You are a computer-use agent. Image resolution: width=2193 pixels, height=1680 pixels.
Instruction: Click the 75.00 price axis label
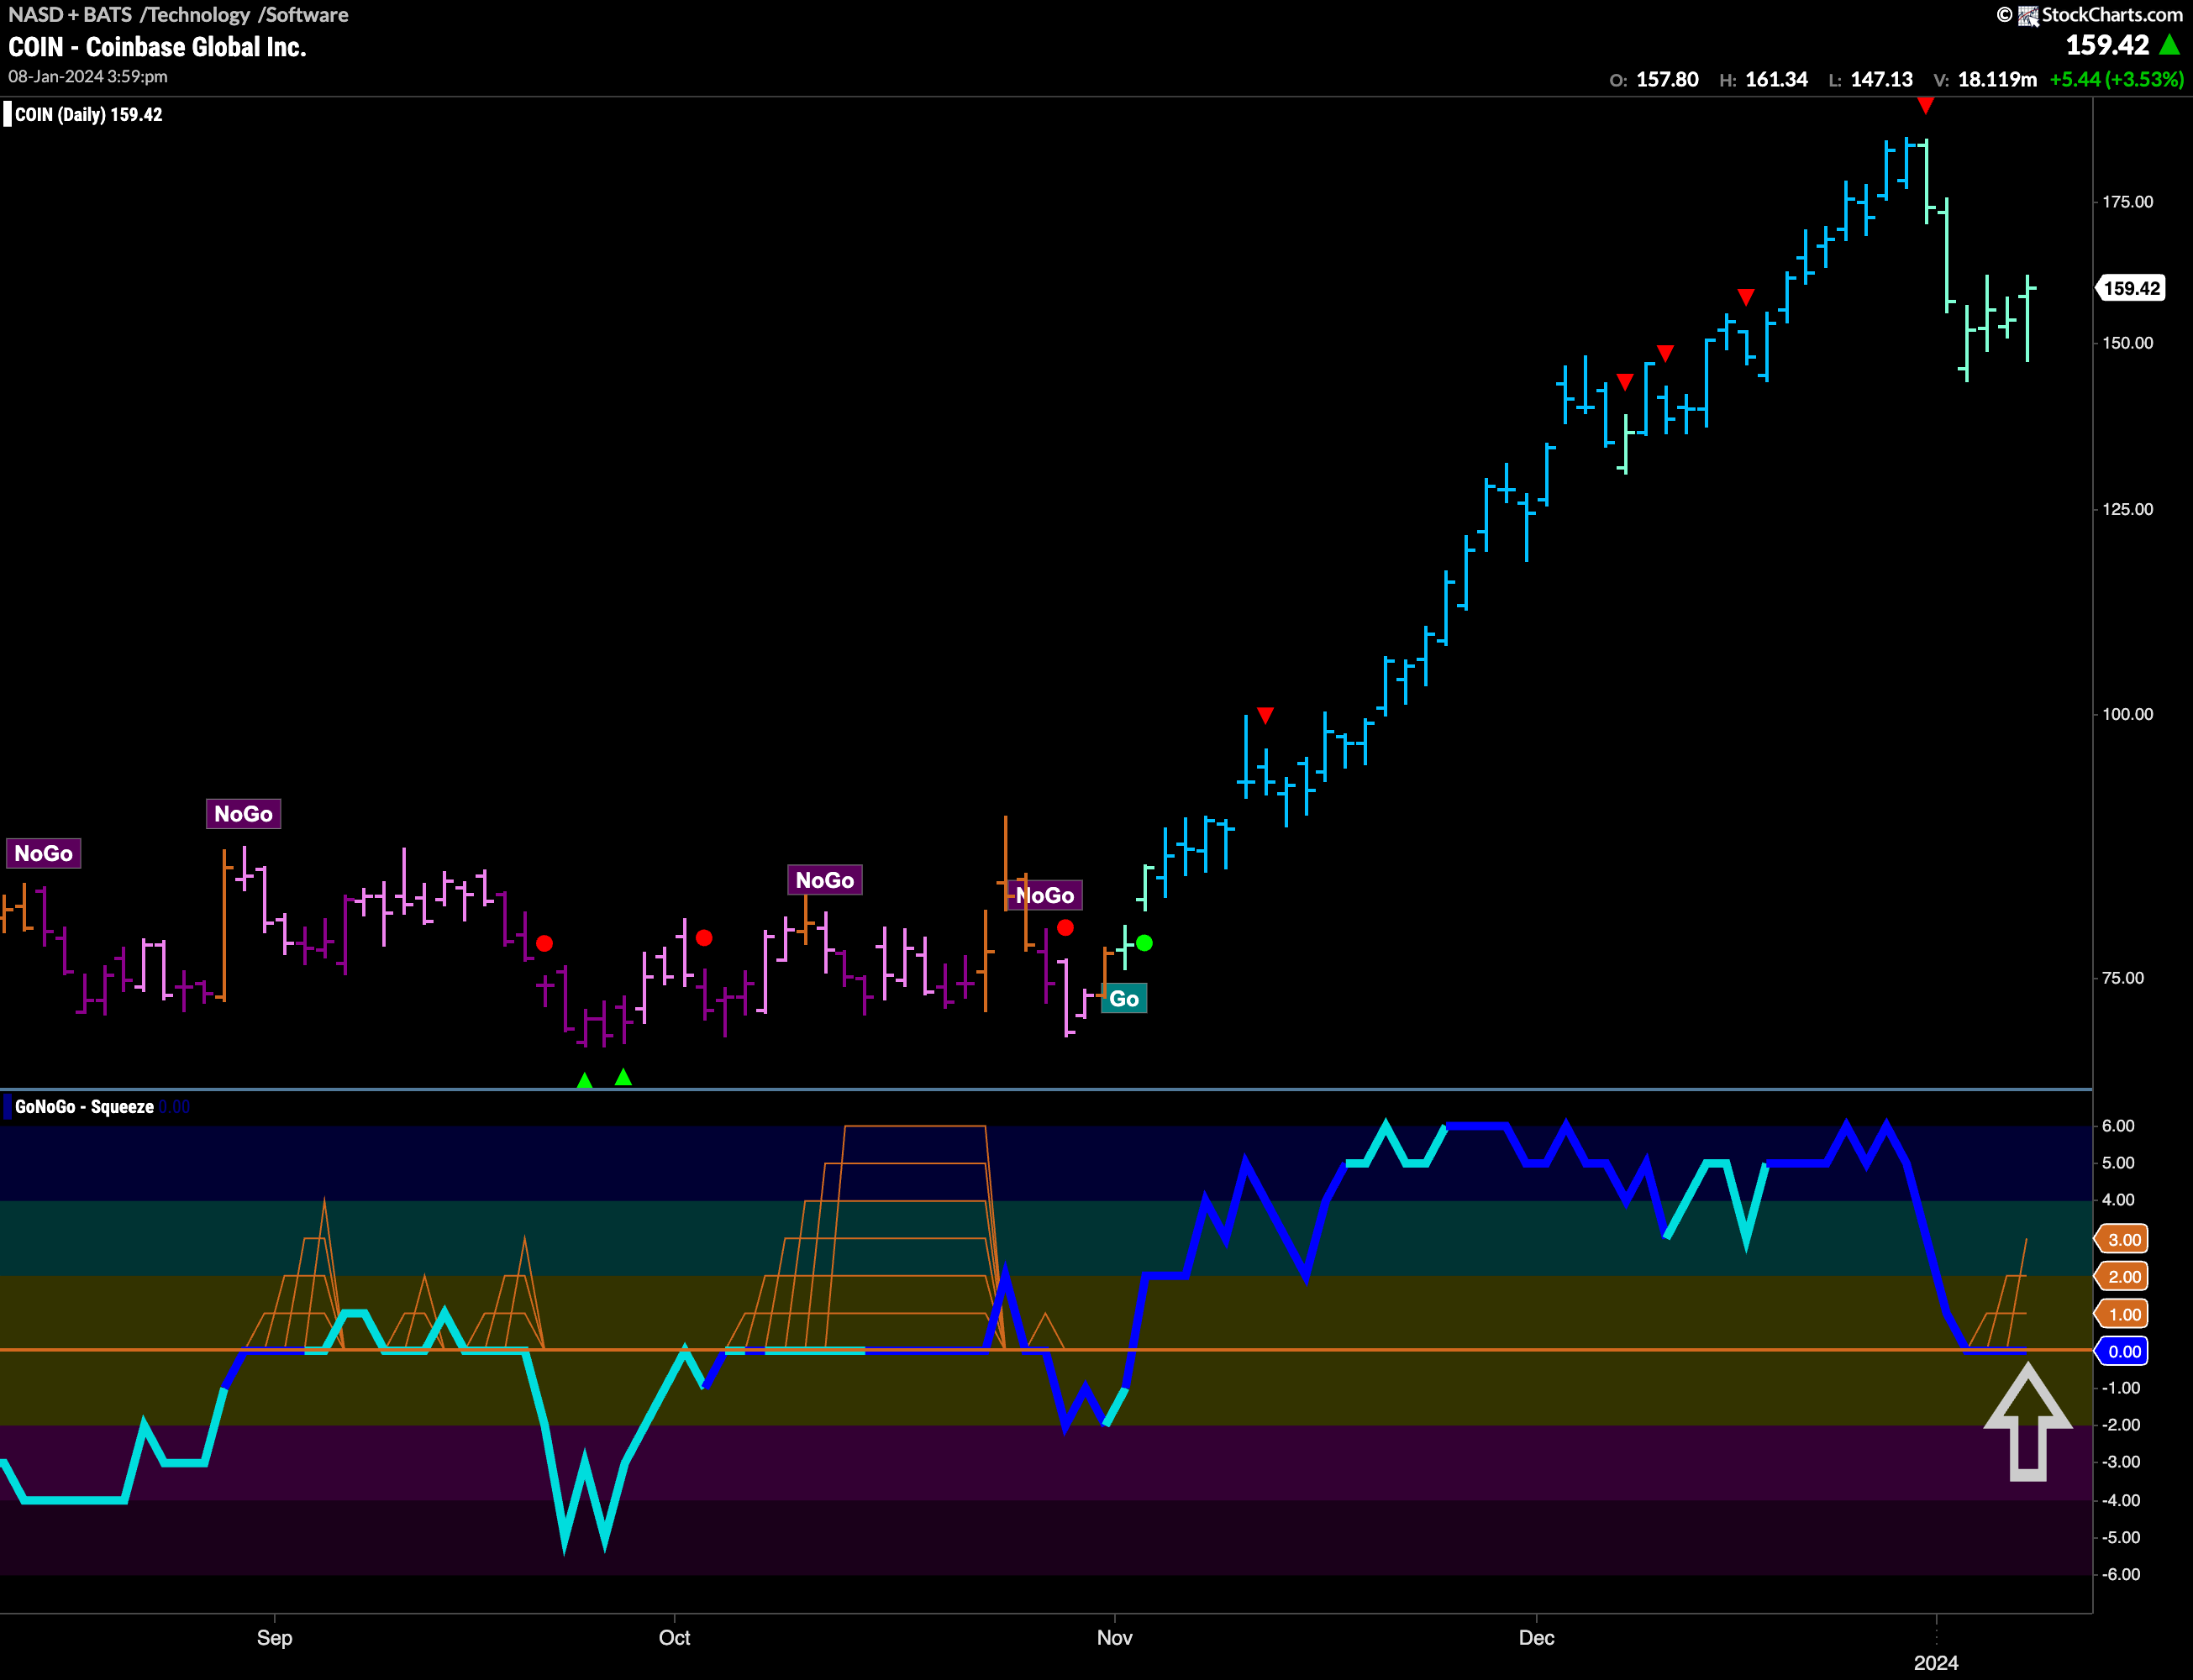2122,978
